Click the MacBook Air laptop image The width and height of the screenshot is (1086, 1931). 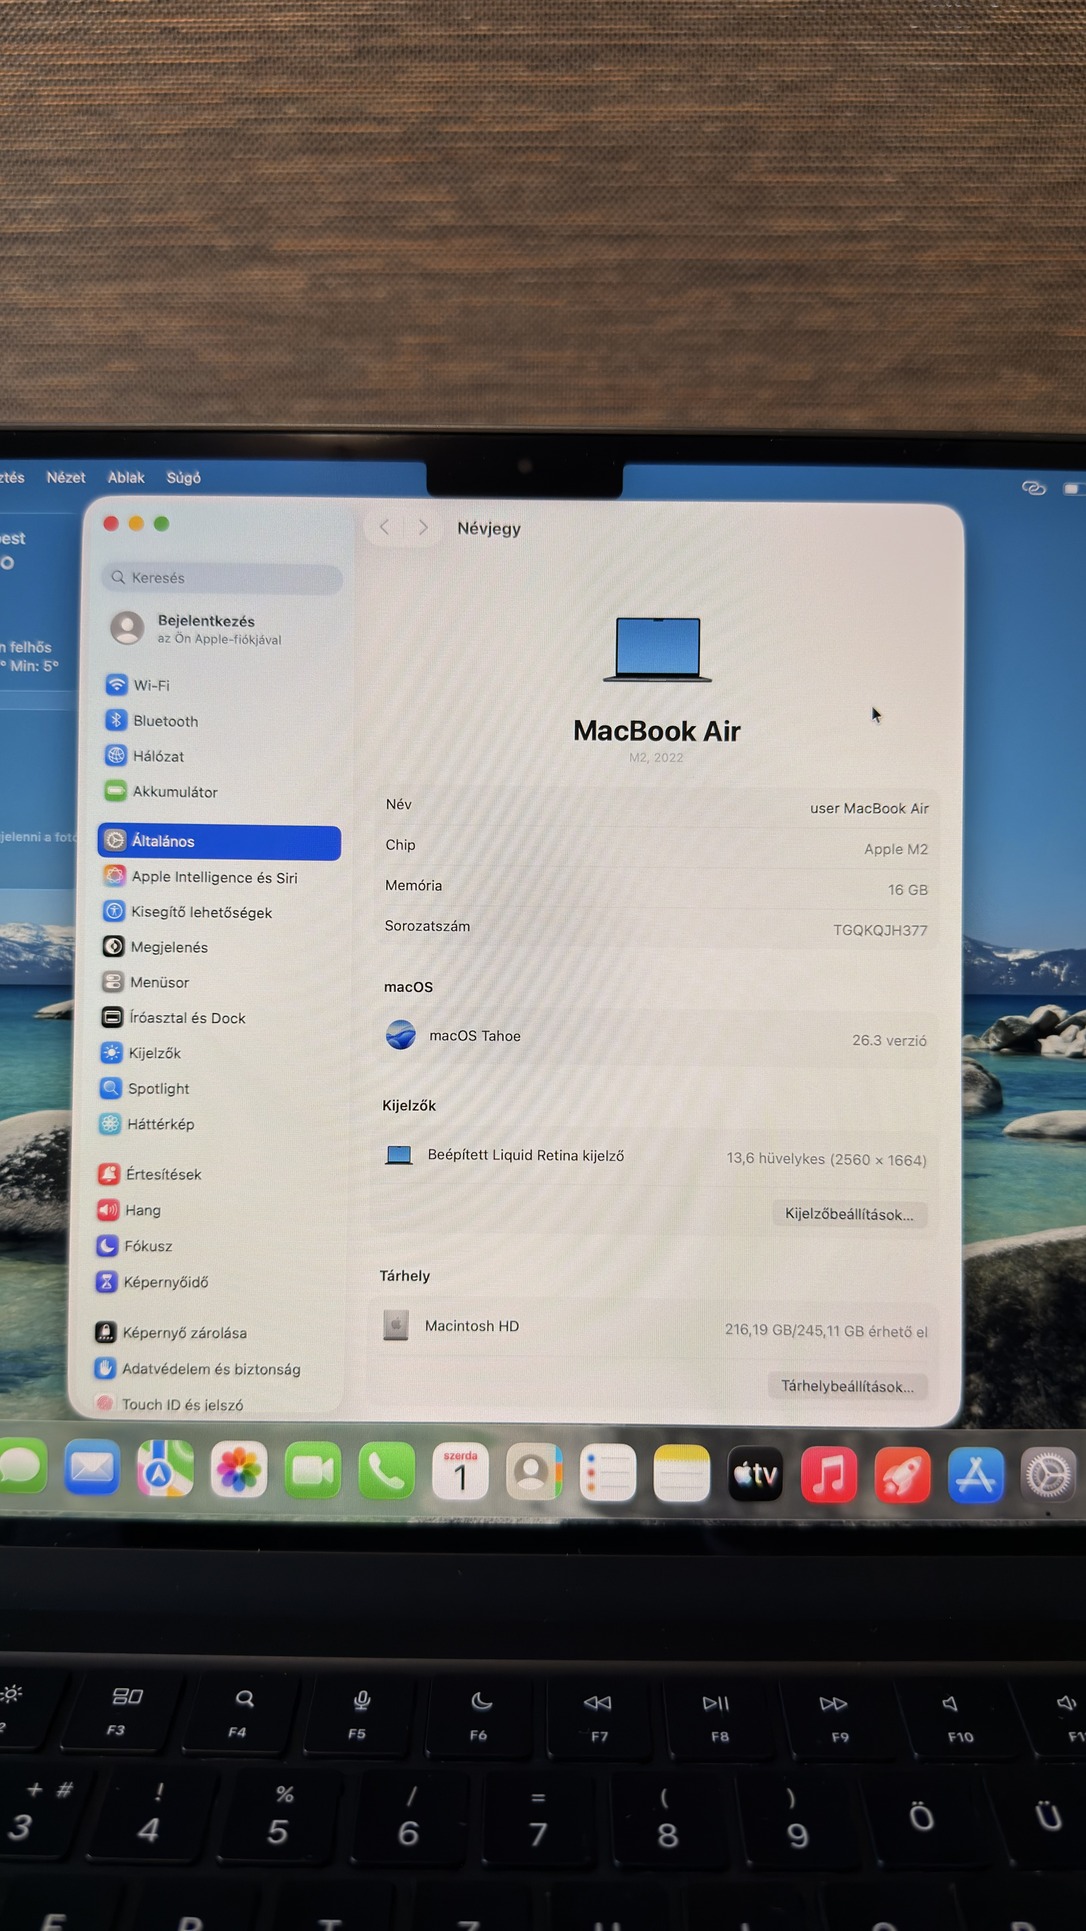pyautogui.click(x=657, y=650)
